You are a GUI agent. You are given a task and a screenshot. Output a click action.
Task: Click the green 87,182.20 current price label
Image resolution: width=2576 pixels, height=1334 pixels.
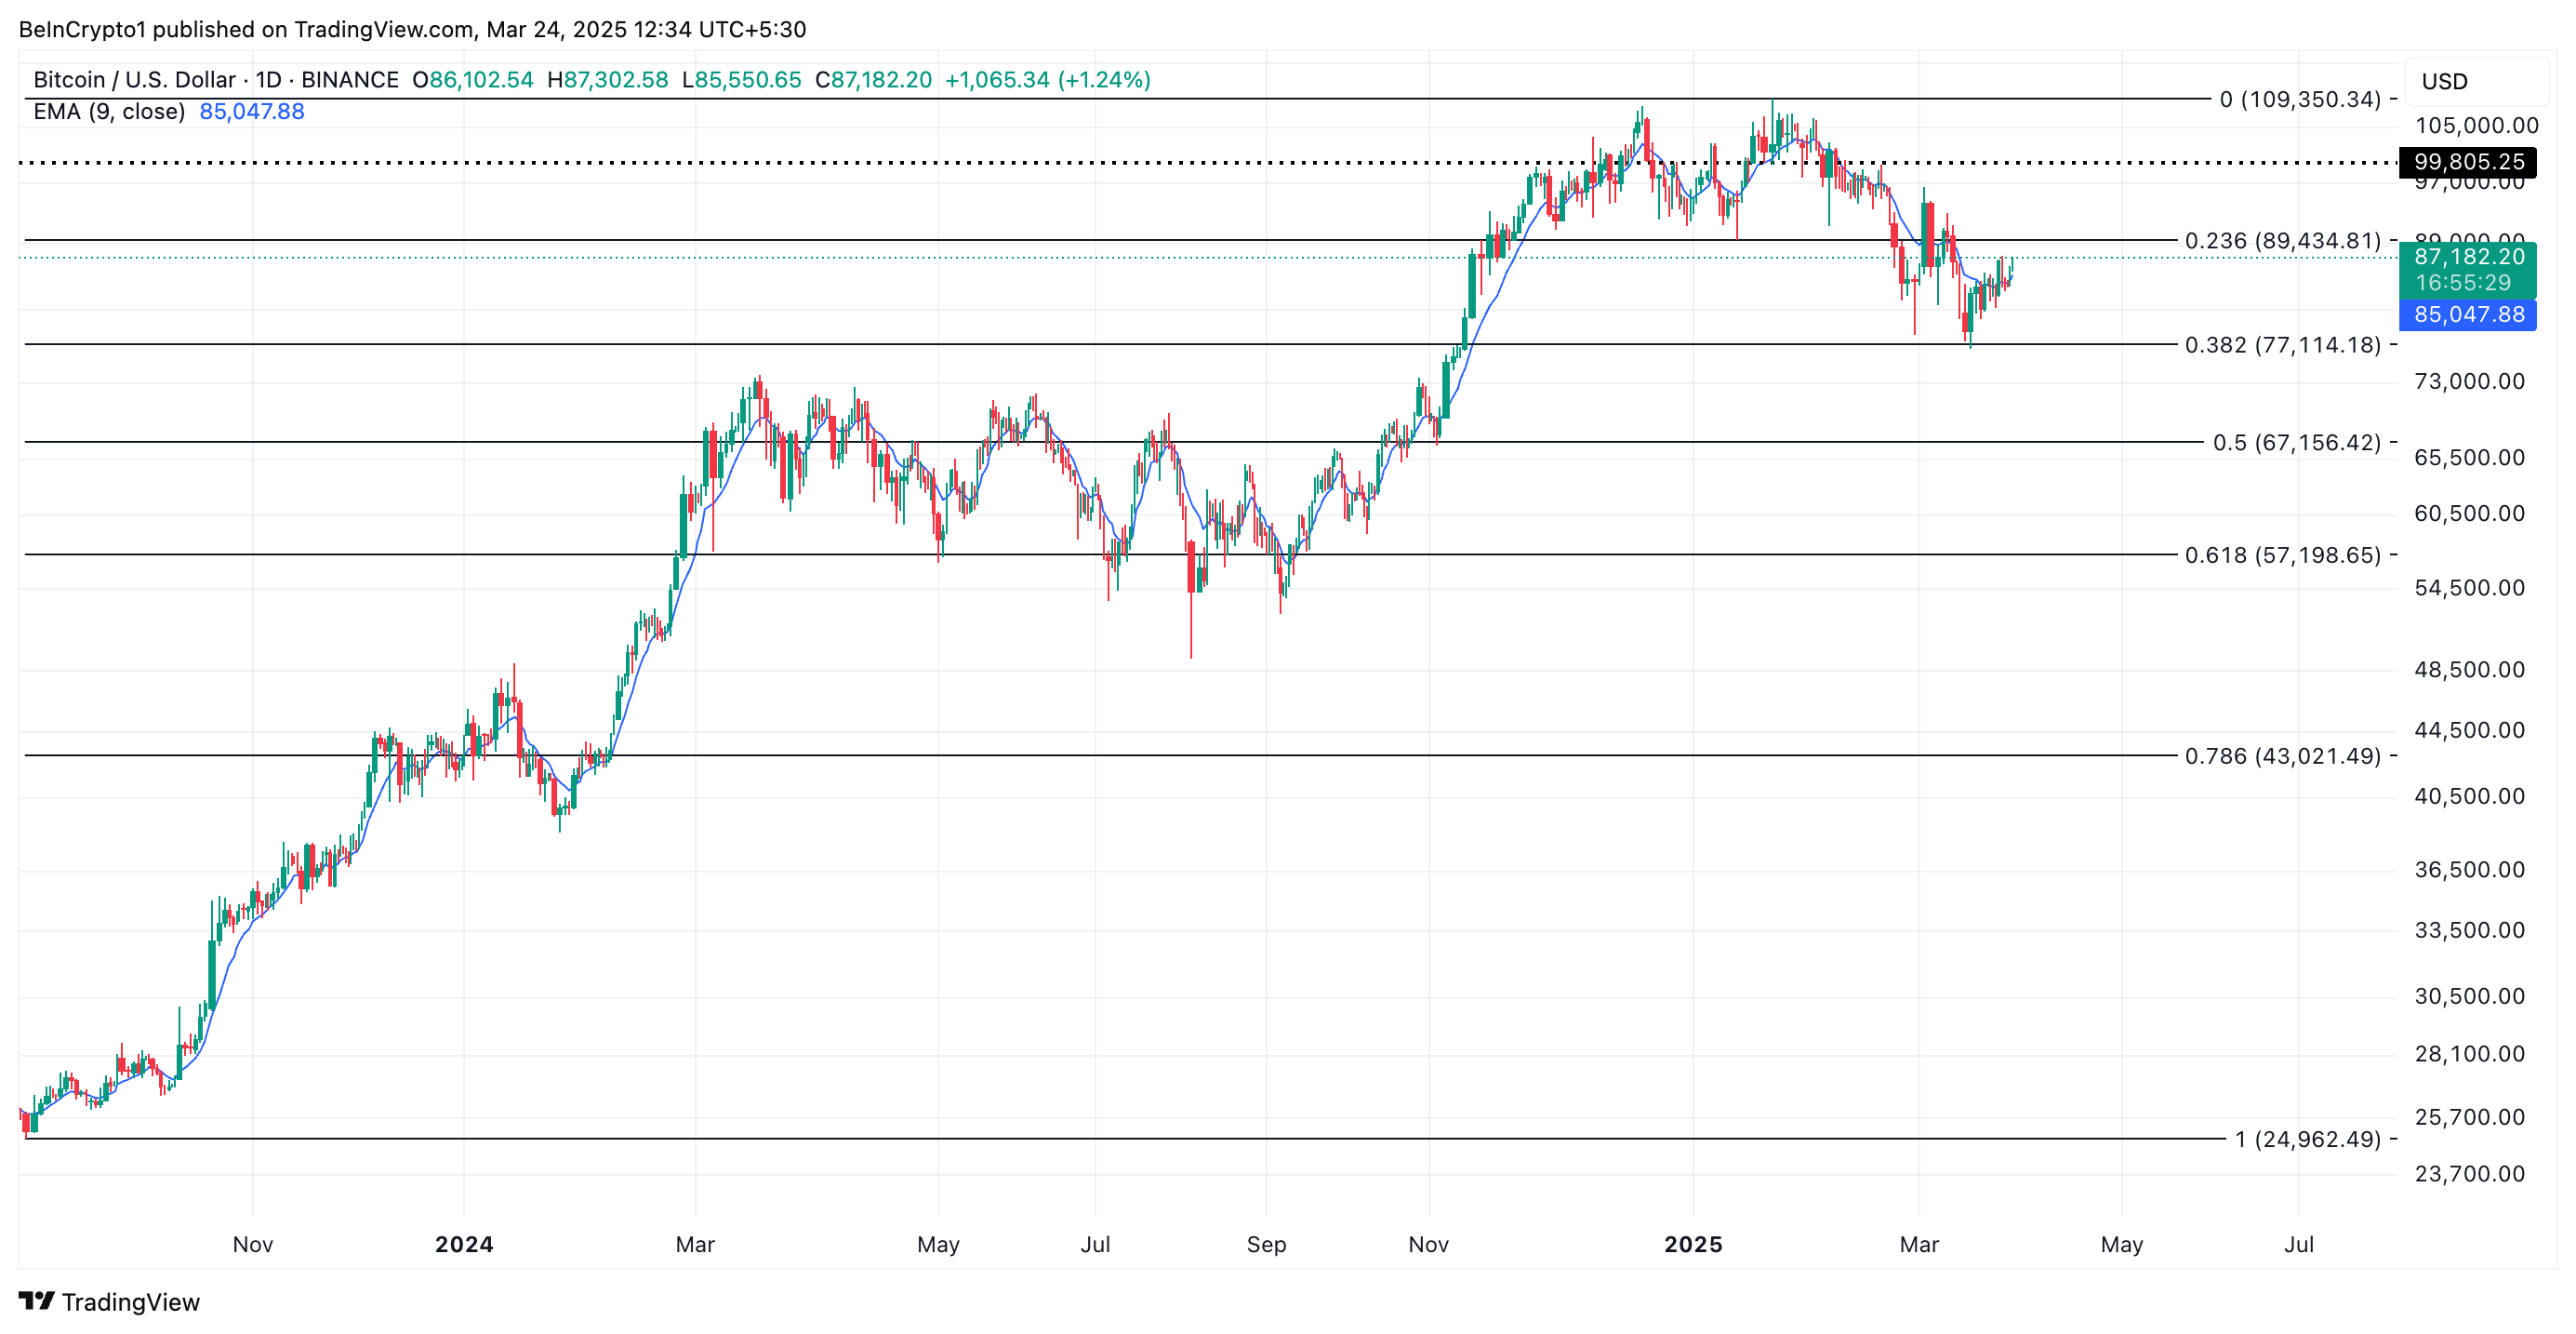click(2468, 257)
